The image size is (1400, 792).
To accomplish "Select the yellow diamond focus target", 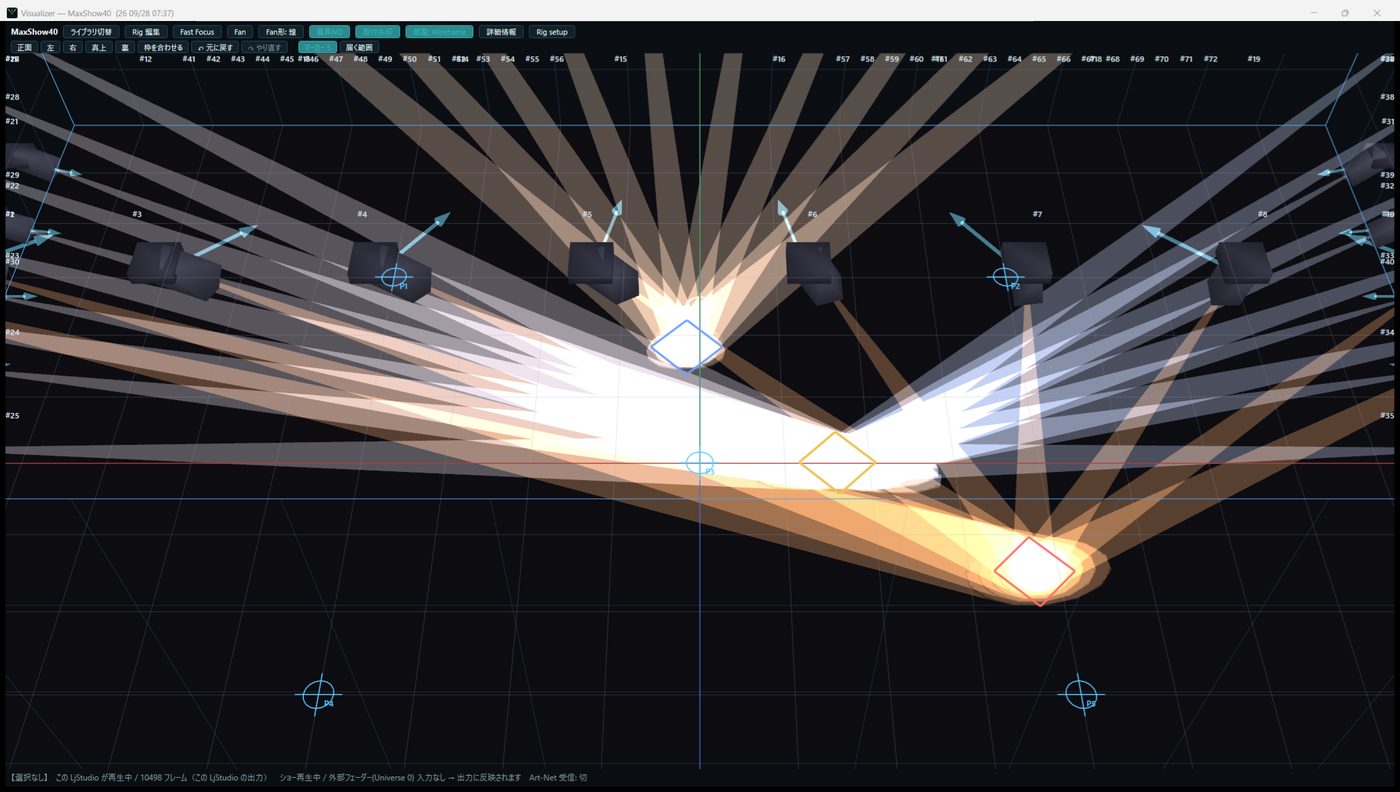I will pos(837,462).
